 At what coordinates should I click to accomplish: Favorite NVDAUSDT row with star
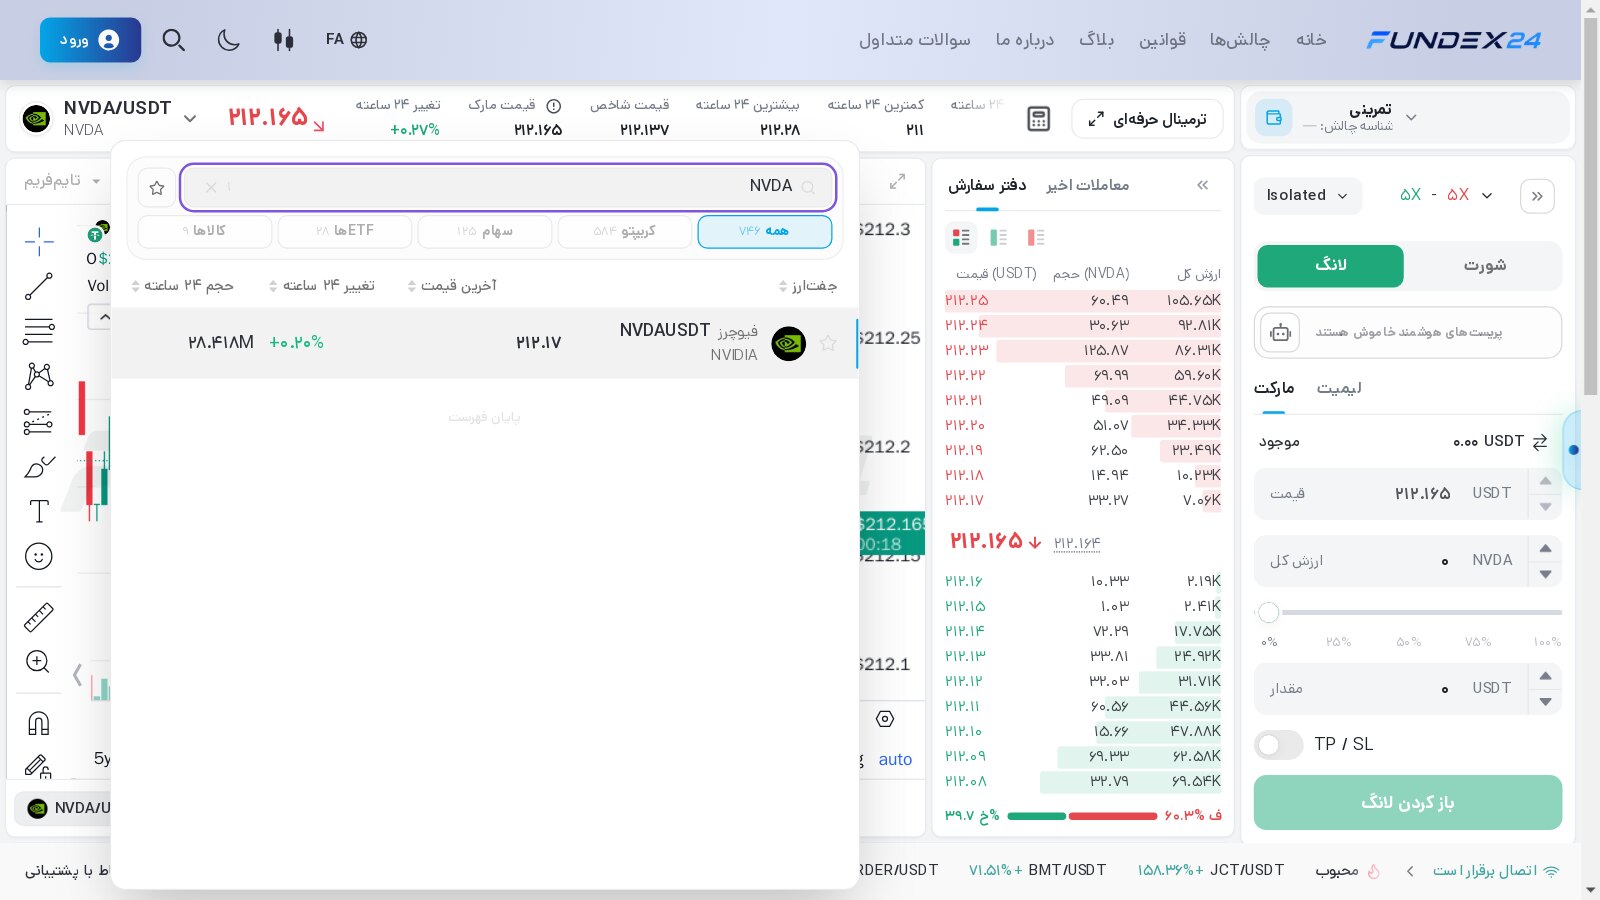828,343
